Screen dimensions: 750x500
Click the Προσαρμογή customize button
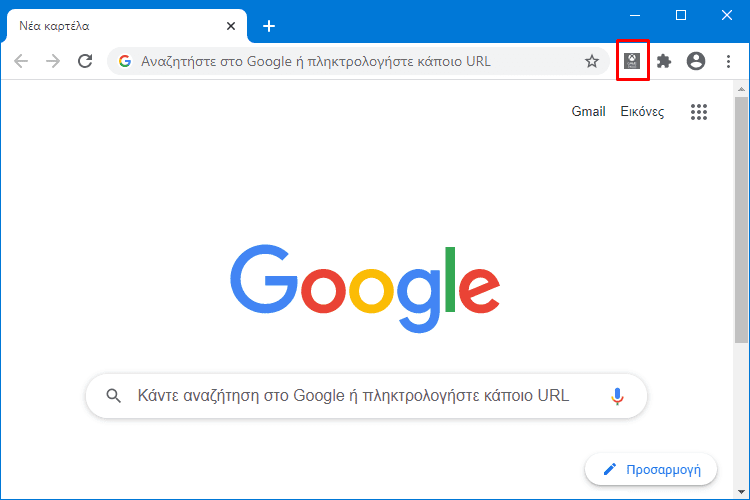[x=651, y=469]
